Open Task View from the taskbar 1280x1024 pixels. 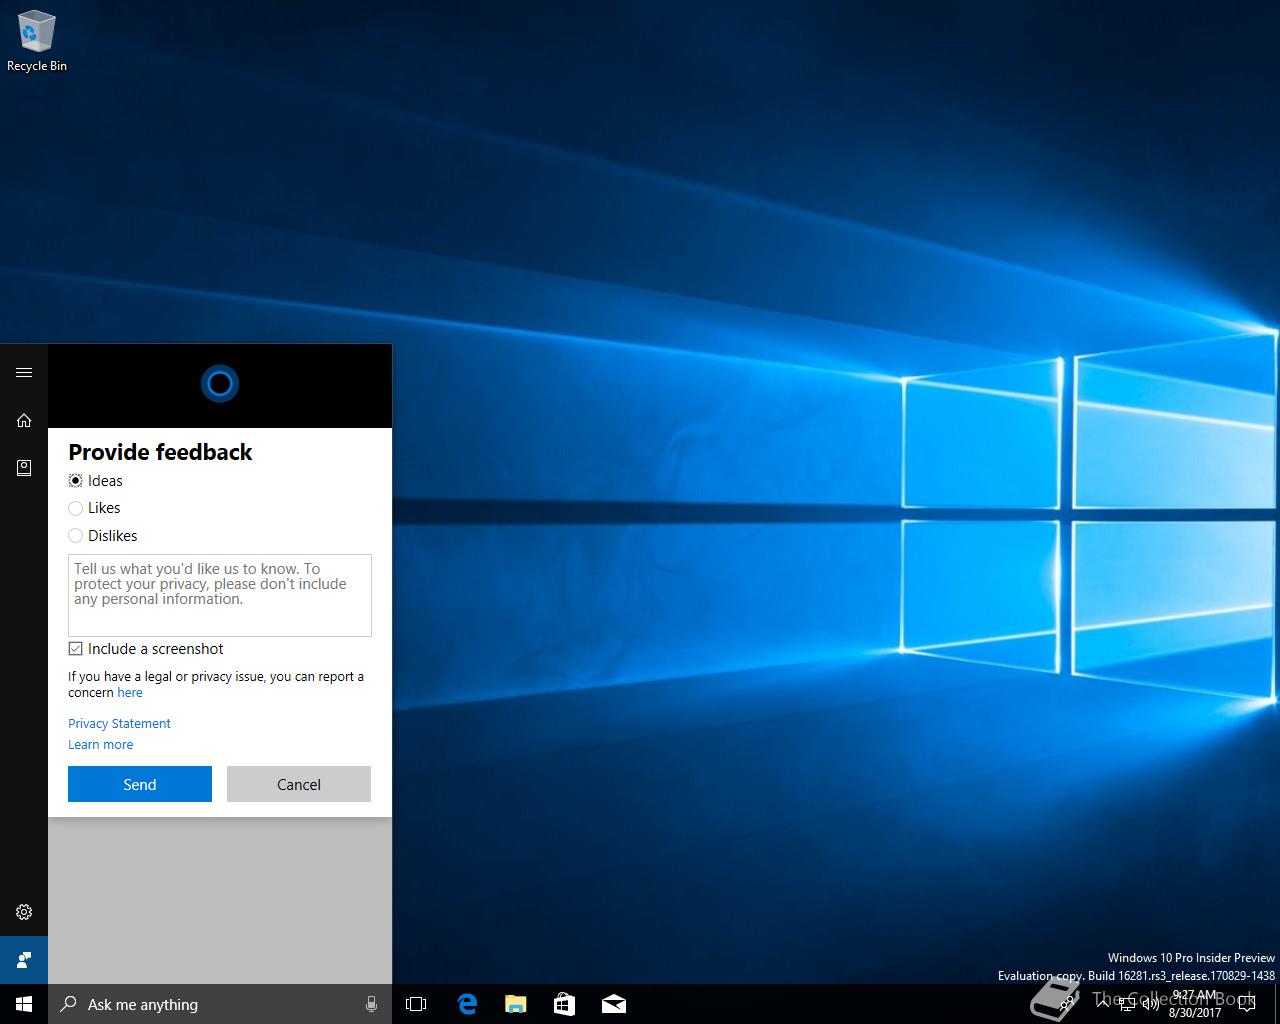pos(416,1004)
